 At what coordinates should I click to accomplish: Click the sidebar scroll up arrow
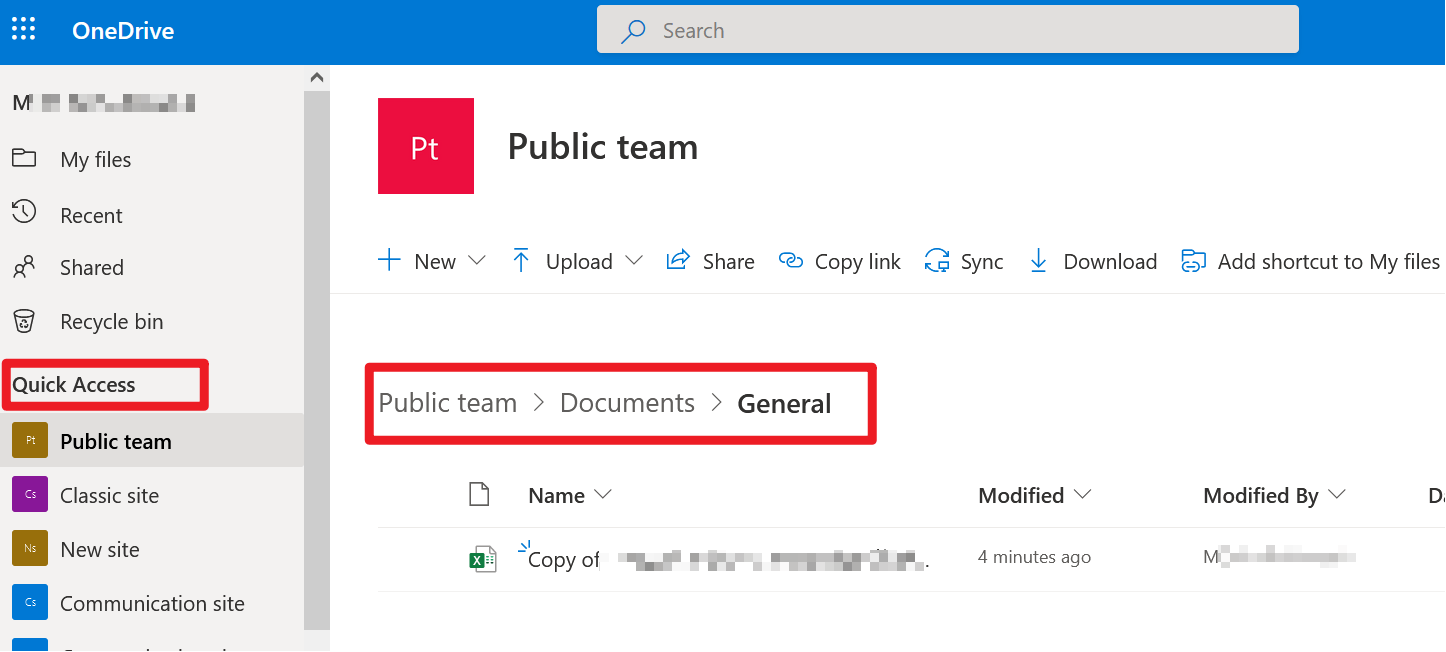click(317, 77)
